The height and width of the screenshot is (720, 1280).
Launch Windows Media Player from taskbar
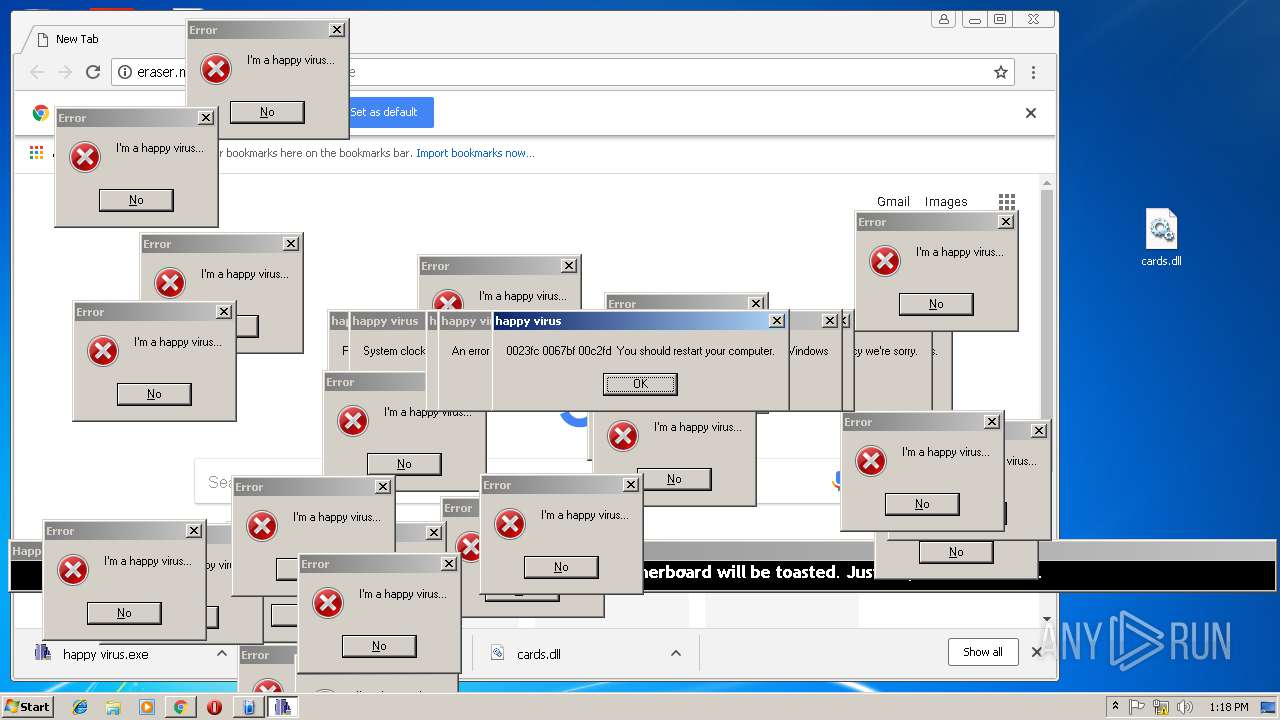coord(147,707)
